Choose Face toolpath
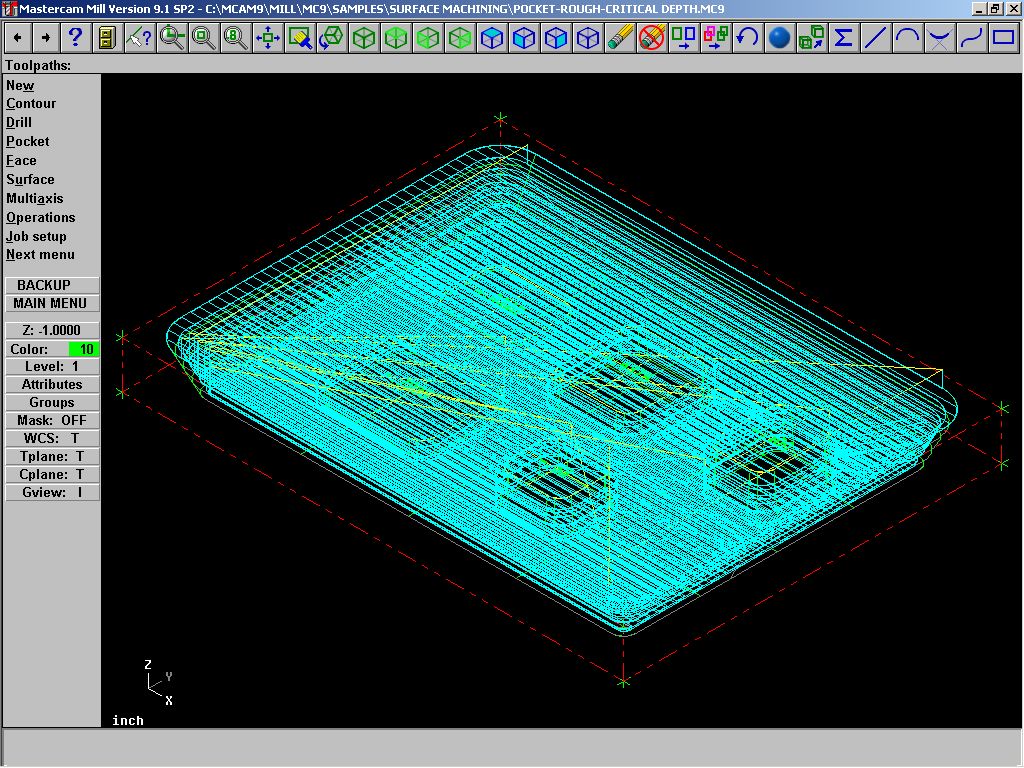 point(22,161)
